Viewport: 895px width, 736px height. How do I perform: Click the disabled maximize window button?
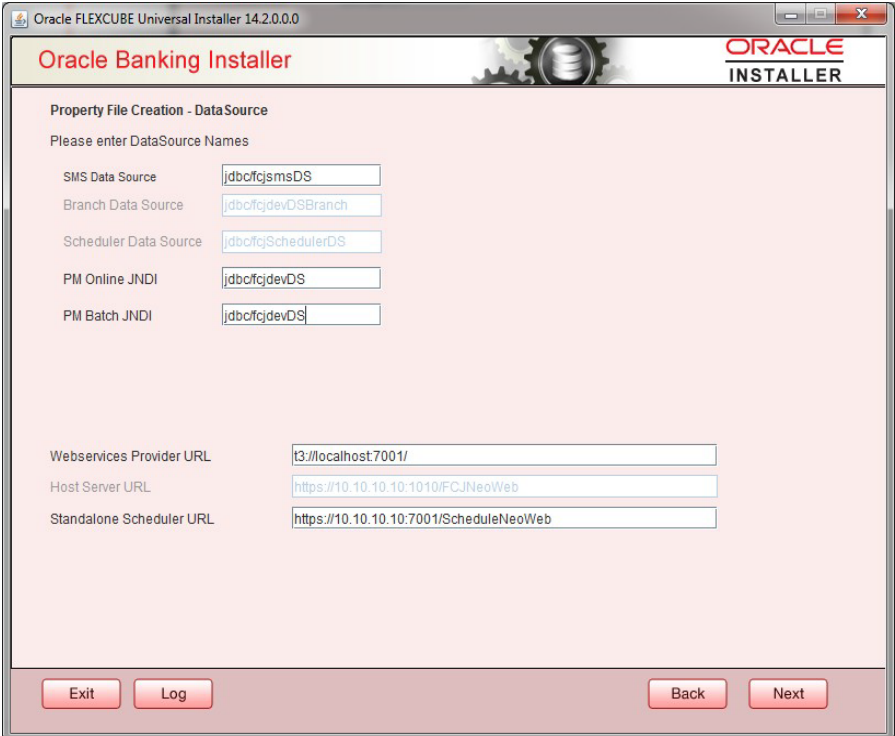tap(820, 14)
